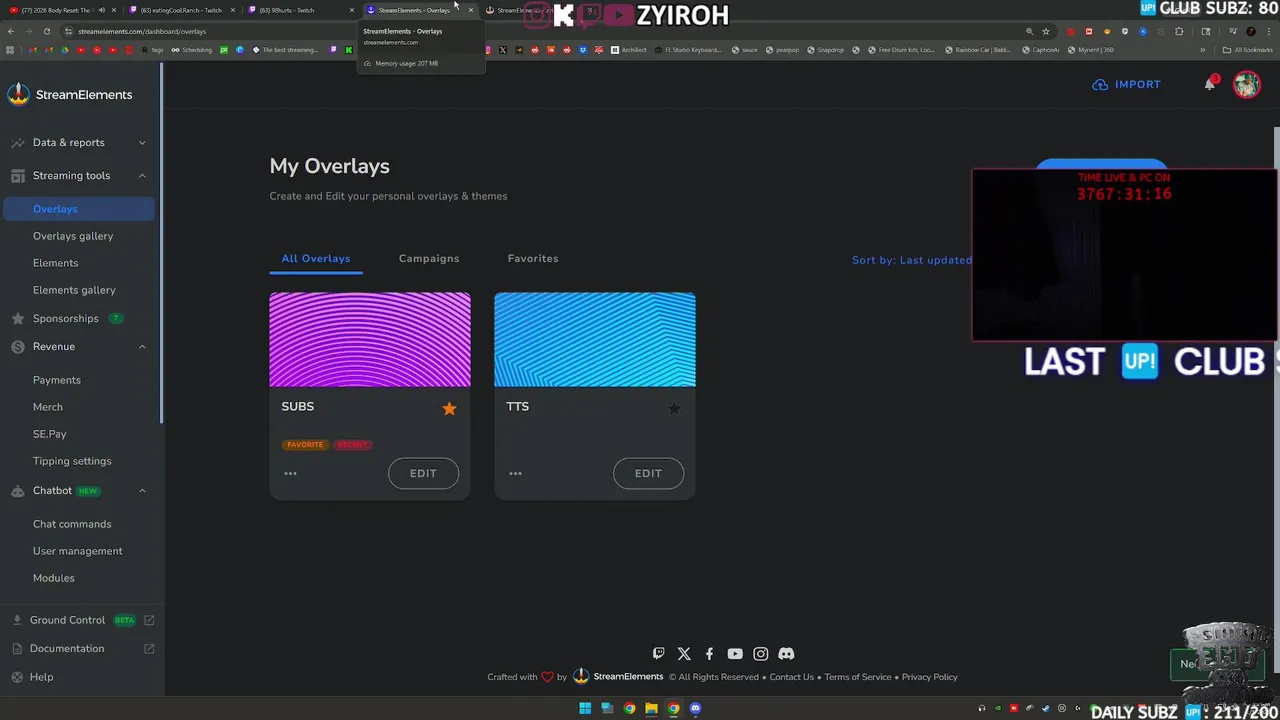Open the Privacy Policy link
Viewport: 1280px width, 720px height.
(x=930, y=677)
